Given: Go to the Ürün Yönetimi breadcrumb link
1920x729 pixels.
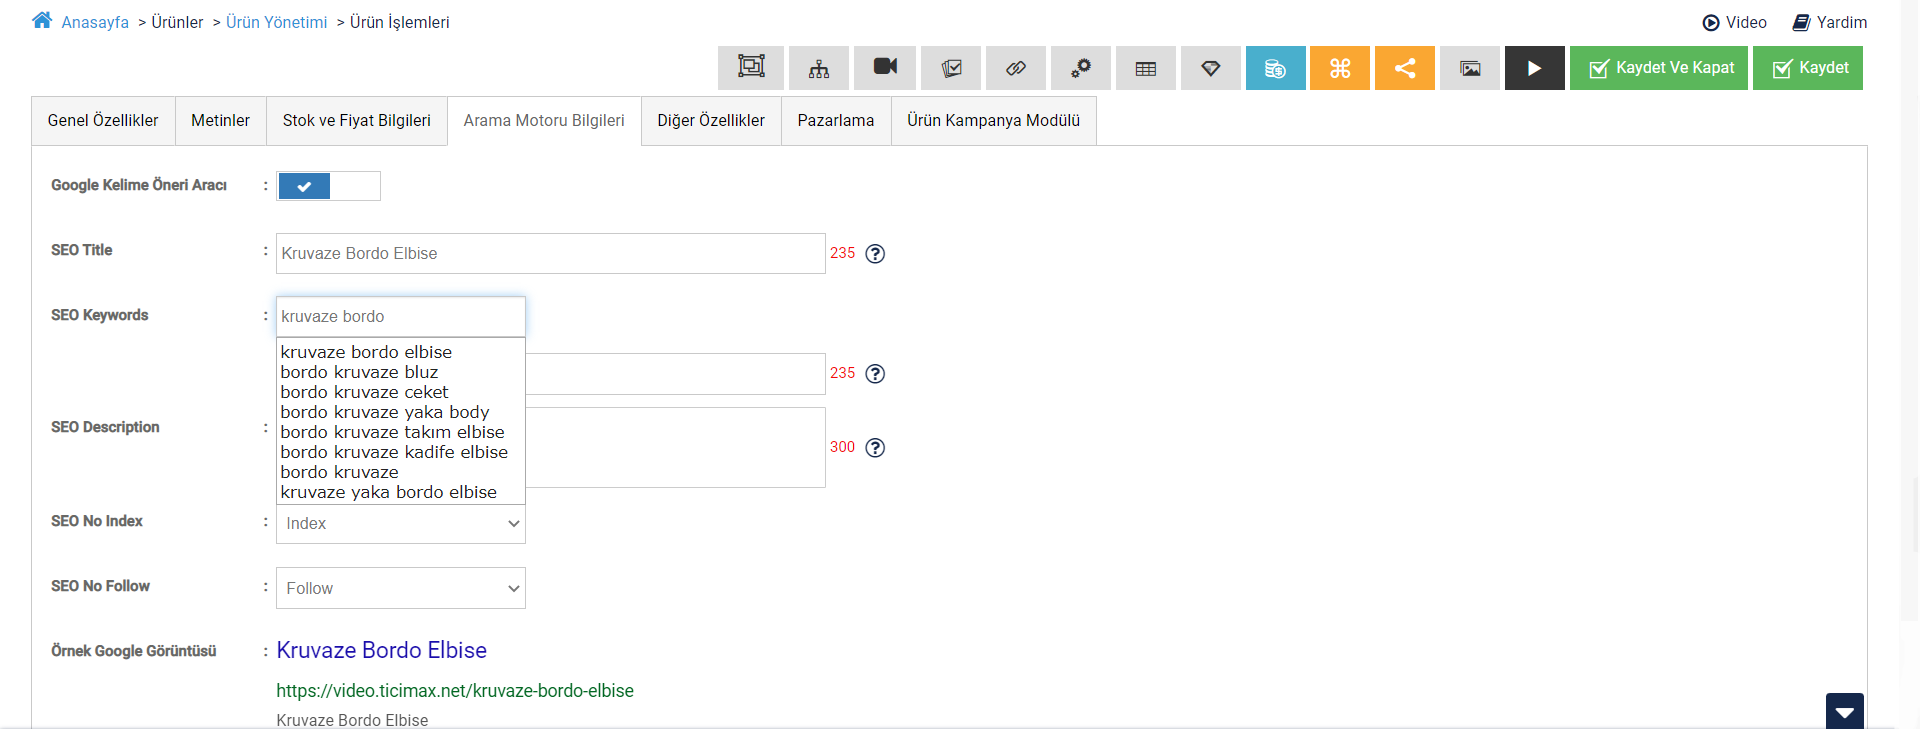Looking at the screenshot, I should pyautogui.click(x=276, y=22).
